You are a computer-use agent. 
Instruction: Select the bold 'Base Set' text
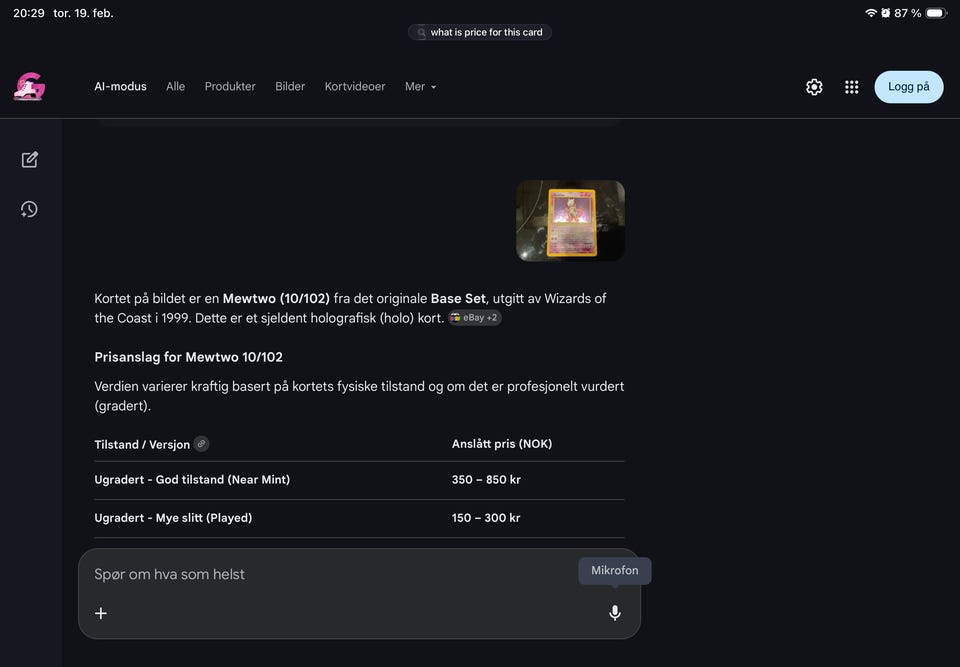[458, 298]
